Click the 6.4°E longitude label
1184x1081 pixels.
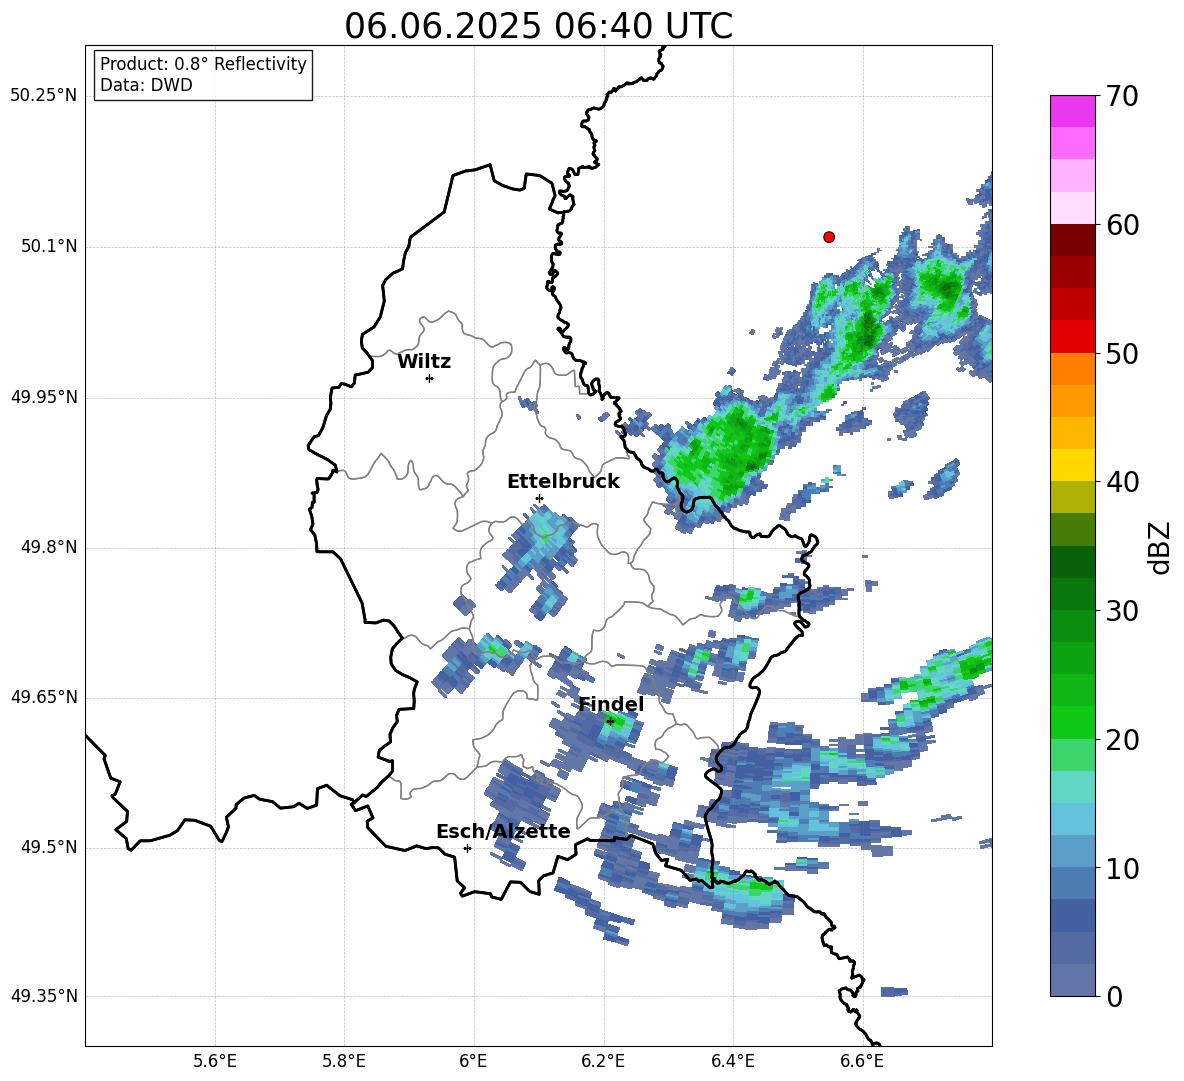(732, 1061)
